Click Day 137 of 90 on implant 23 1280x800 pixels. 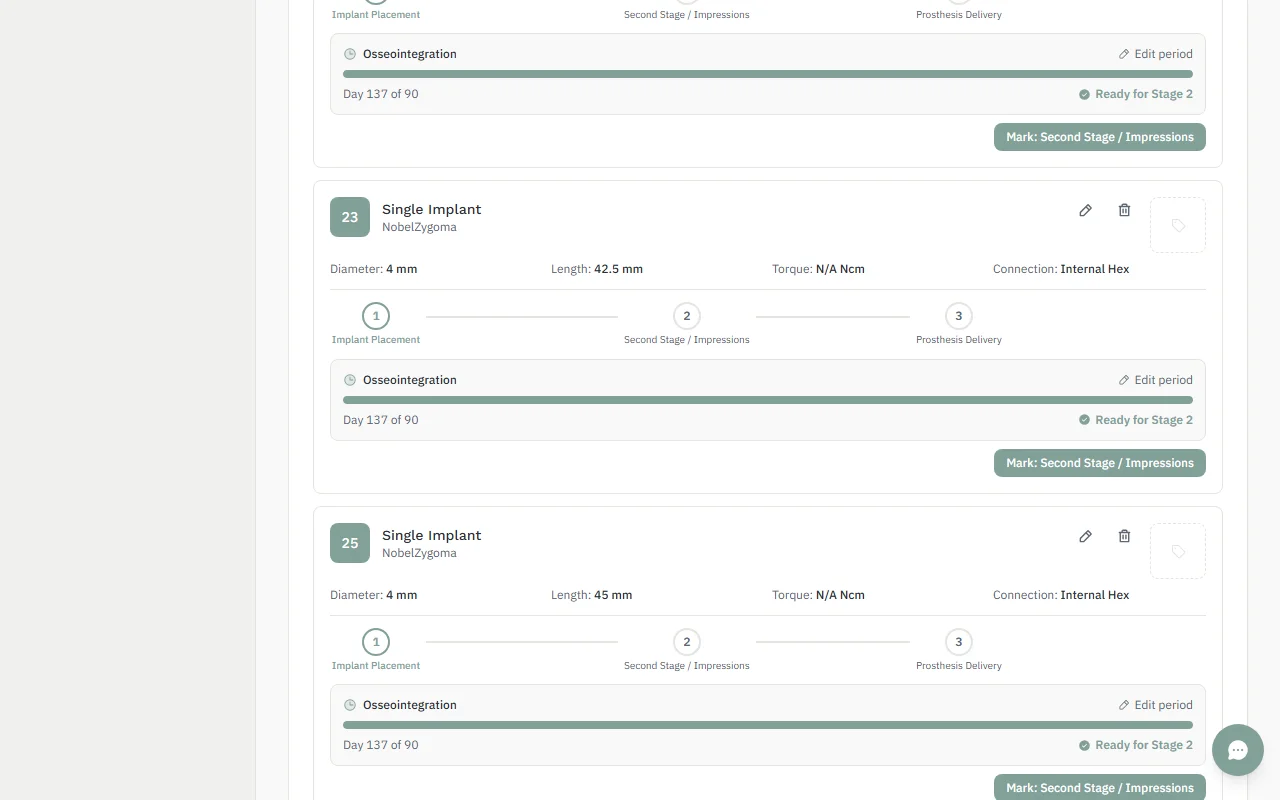click(x=381, y=420)
